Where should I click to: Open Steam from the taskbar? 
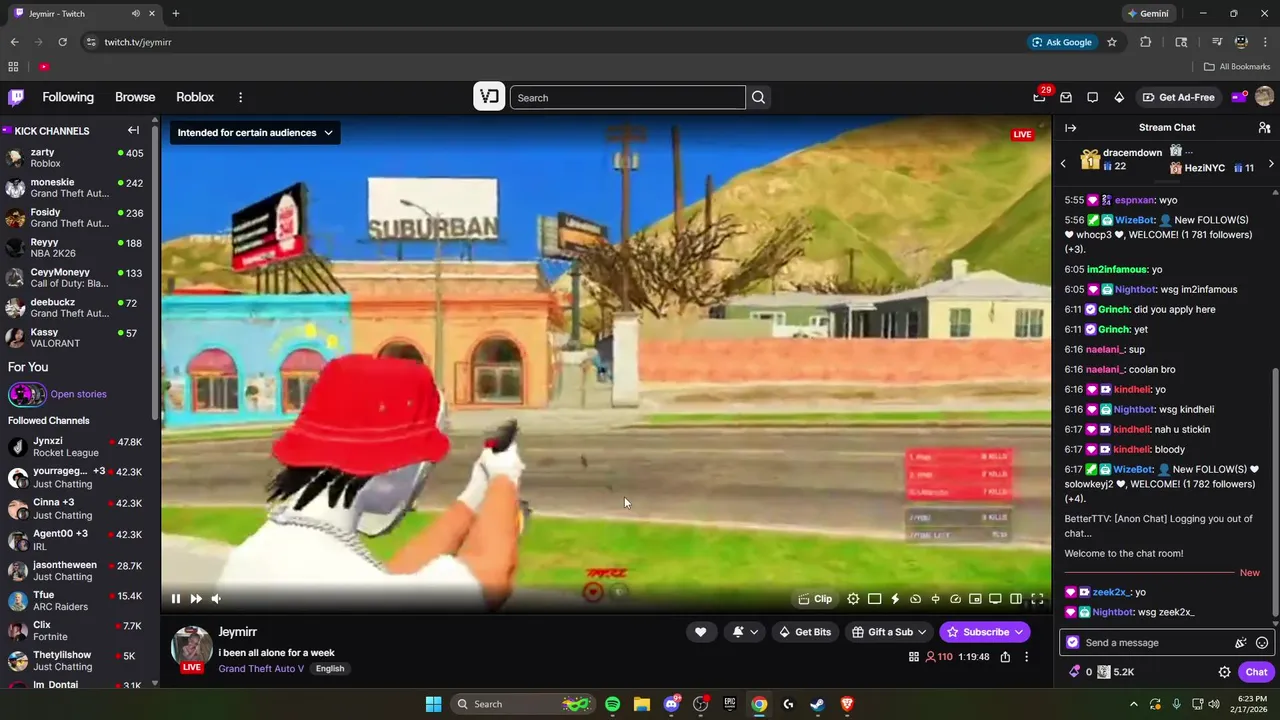point(817,704)
